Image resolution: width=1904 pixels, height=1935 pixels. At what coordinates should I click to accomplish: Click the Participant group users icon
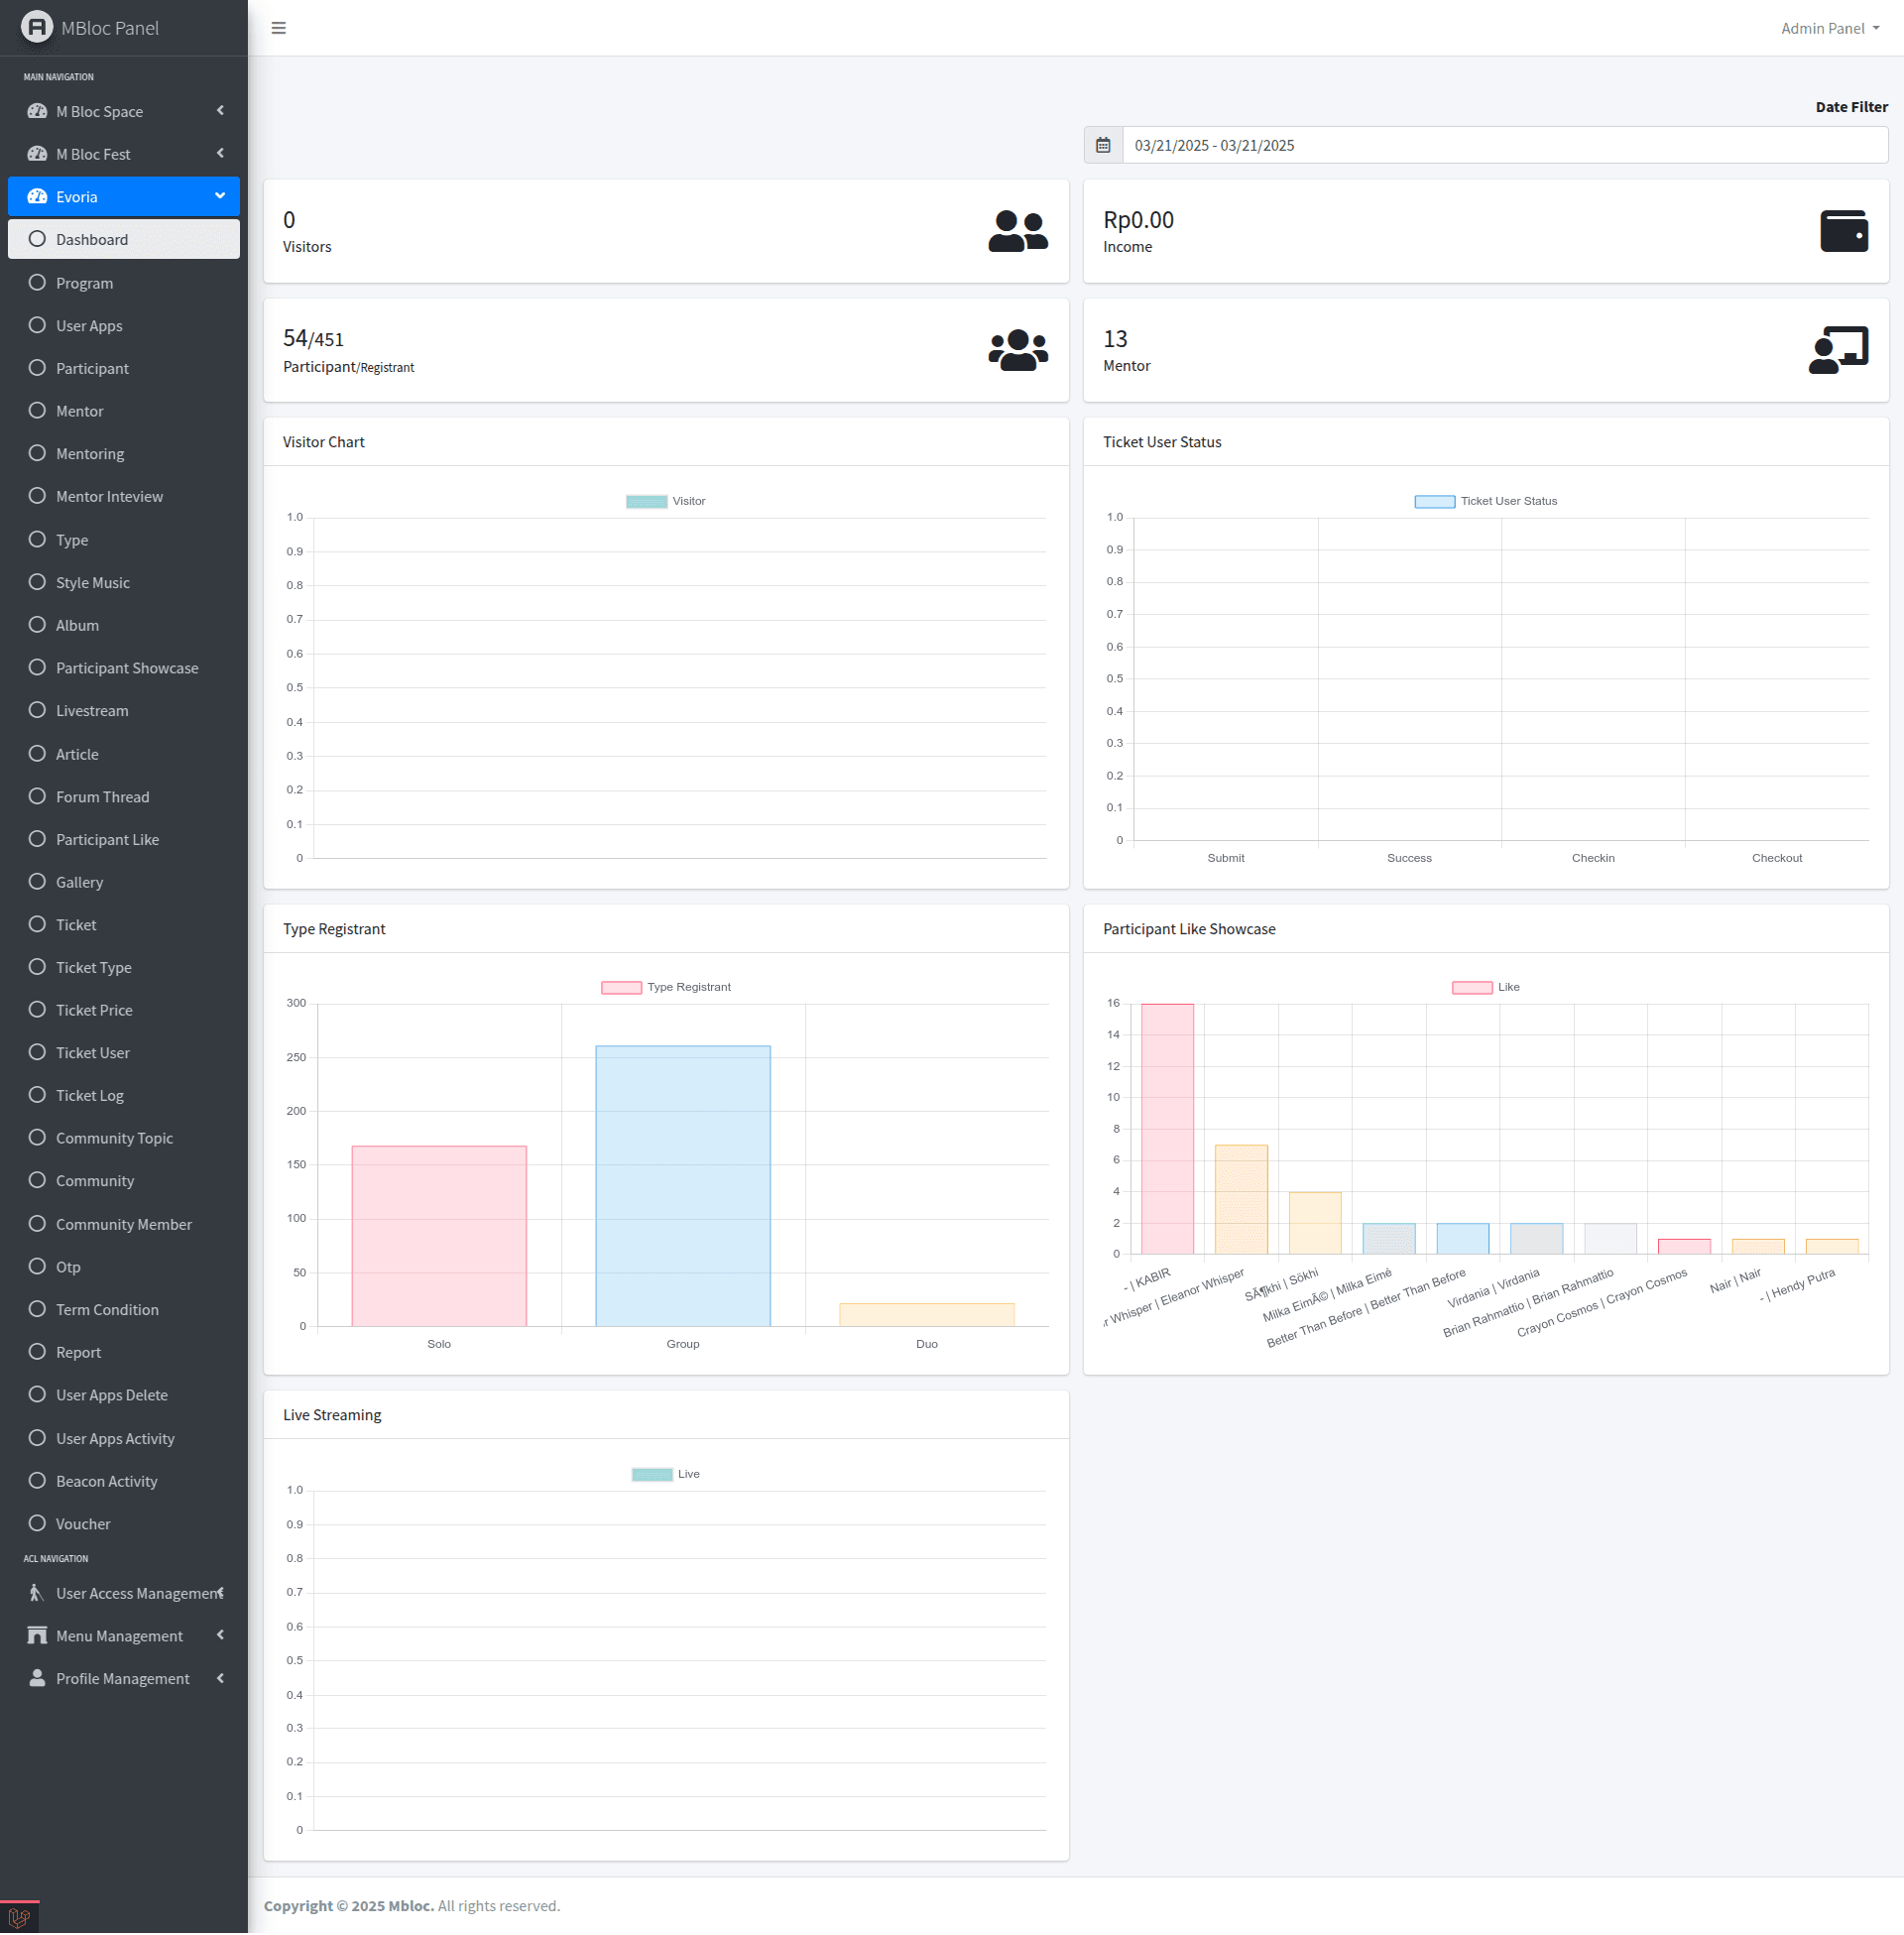pos(1017,350)
